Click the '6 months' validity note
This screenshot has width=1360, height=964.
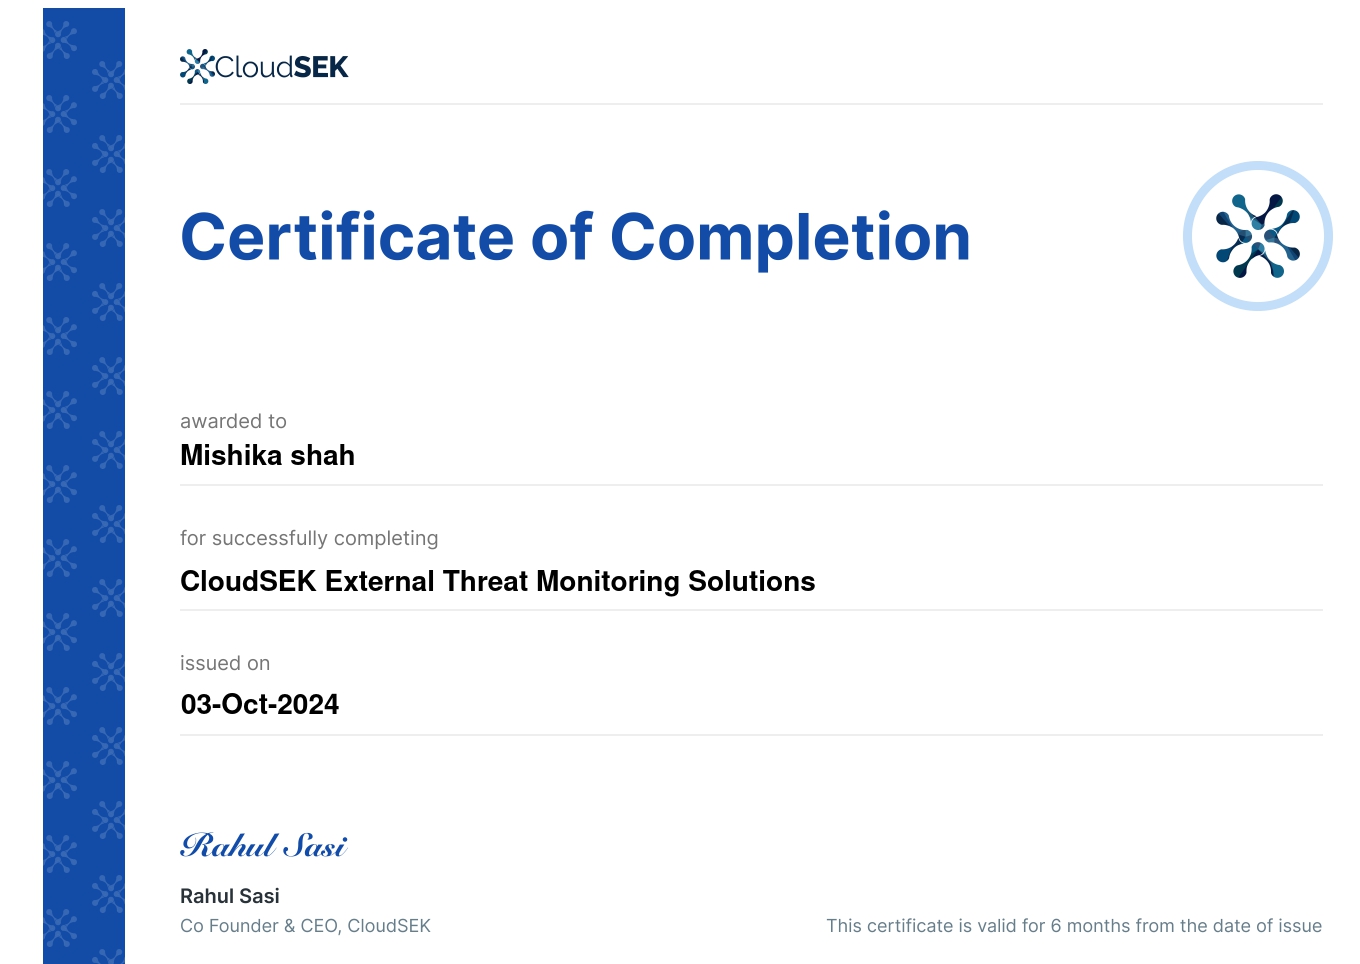pyautogui.click(x=1074, y=926)
